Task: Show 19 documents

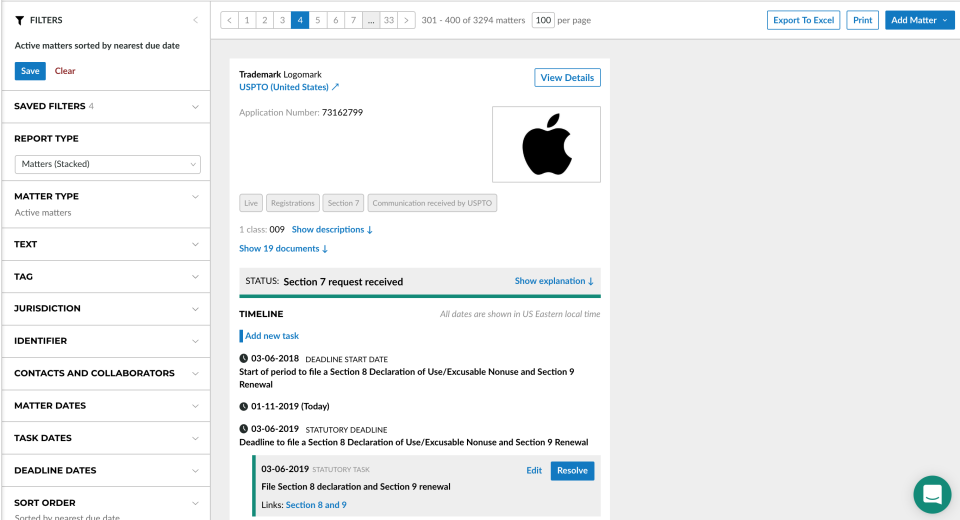Action: tap(283, 249)
